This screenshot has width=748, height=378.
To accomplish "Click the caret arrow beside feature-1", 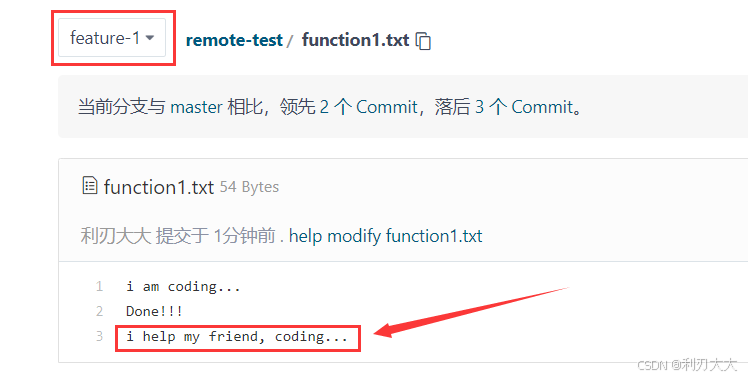I will (150, 38).
